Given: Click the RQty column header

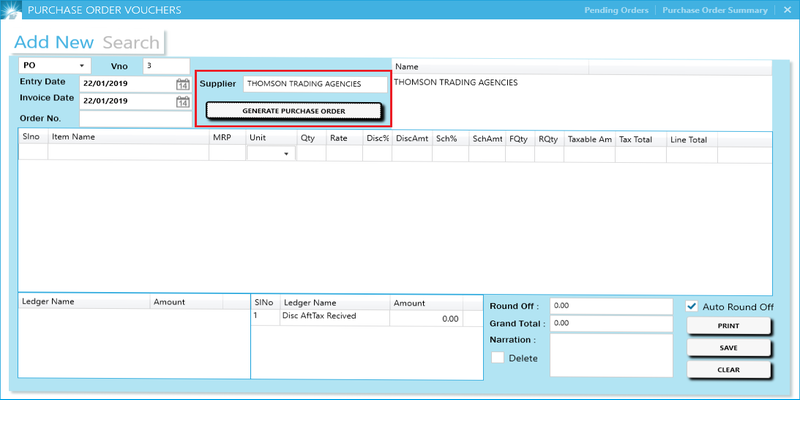Looking at the screenshot, I should click(x=549, y=139).
